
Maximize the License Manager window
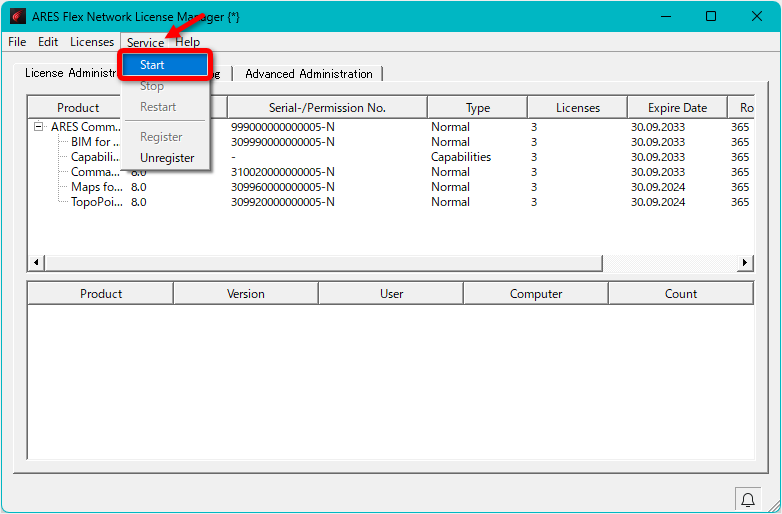point(711,16)
